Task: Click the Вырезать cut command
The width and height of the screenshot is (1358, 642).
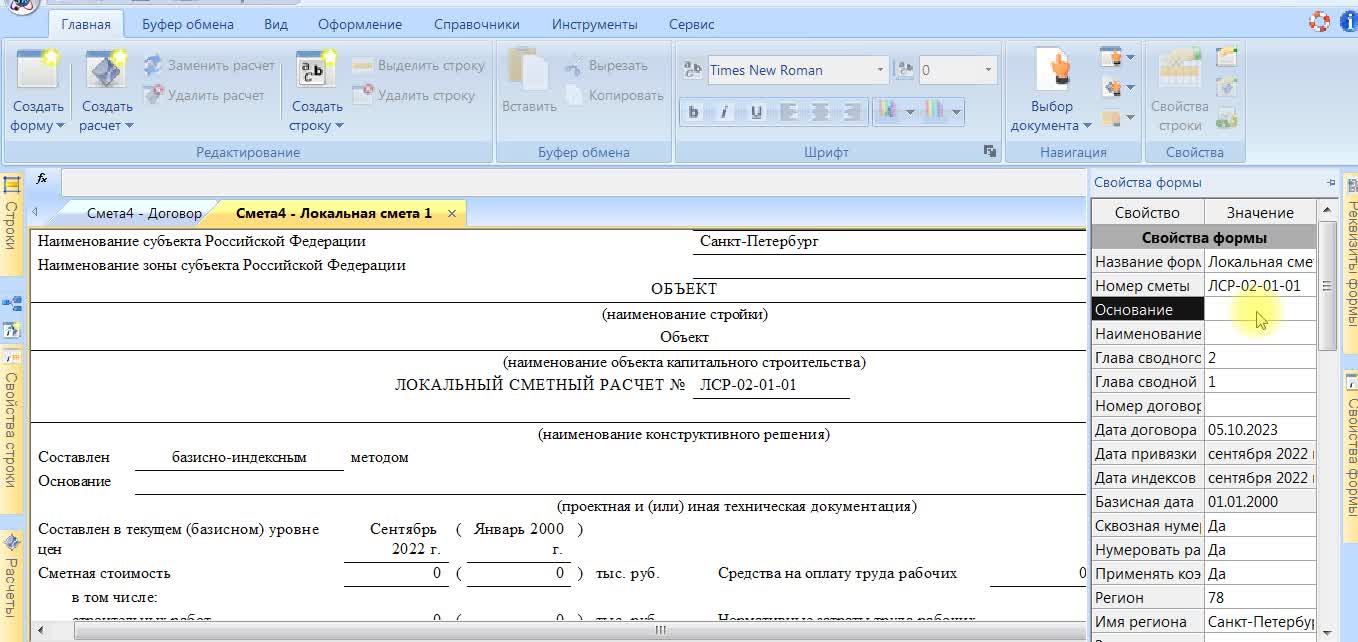Action: tap(606, 65)
